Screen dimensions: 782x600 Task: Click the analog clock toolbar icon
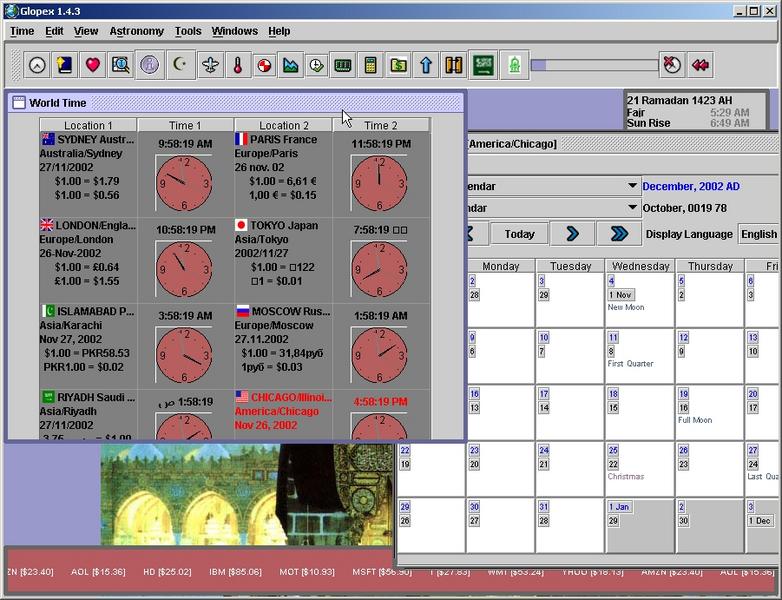click(x=37, y=65)
